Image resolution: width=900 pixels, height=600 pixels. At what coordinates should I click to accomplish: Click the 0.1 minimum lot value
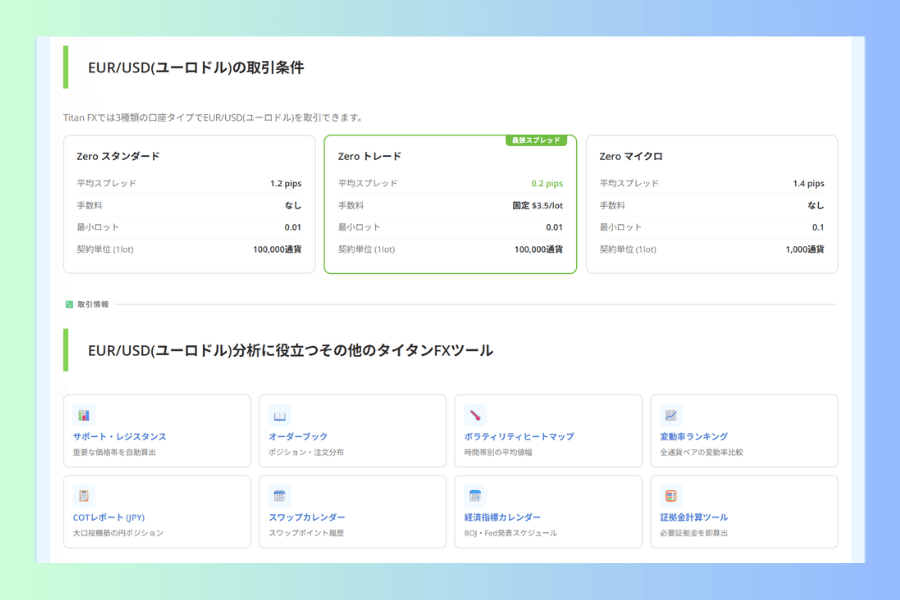[x=818, y=227]
